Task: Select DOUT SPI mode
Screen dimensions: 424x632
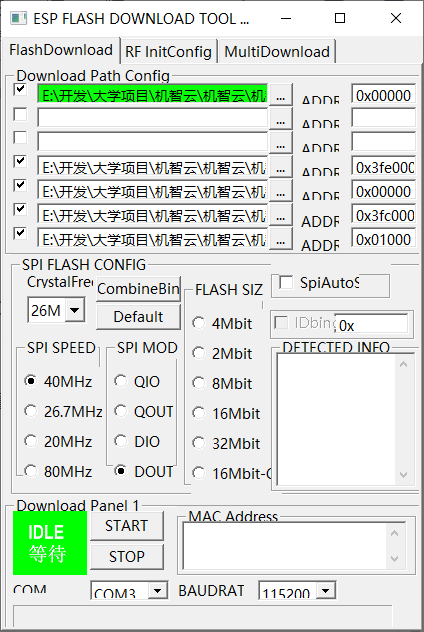Action: (144, 471)
